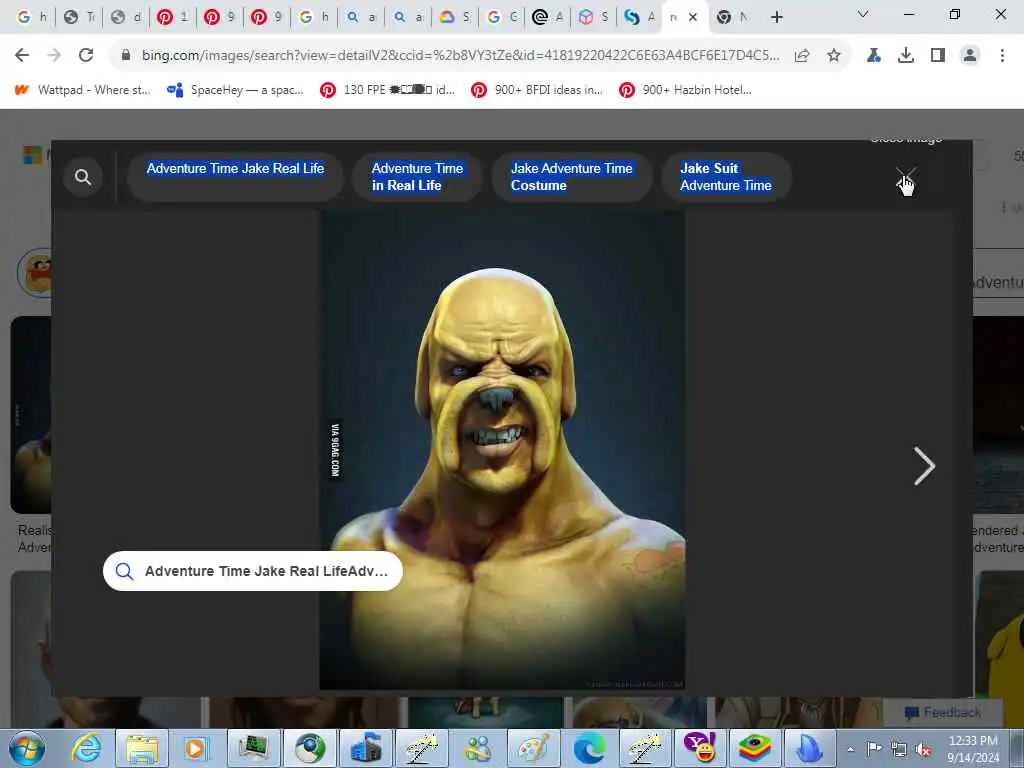The height and width of the screenshot is (768, 1024).
Task: Open Chrome icon on the taskbar
Action: pyautogui.click(x=310, y=748)
